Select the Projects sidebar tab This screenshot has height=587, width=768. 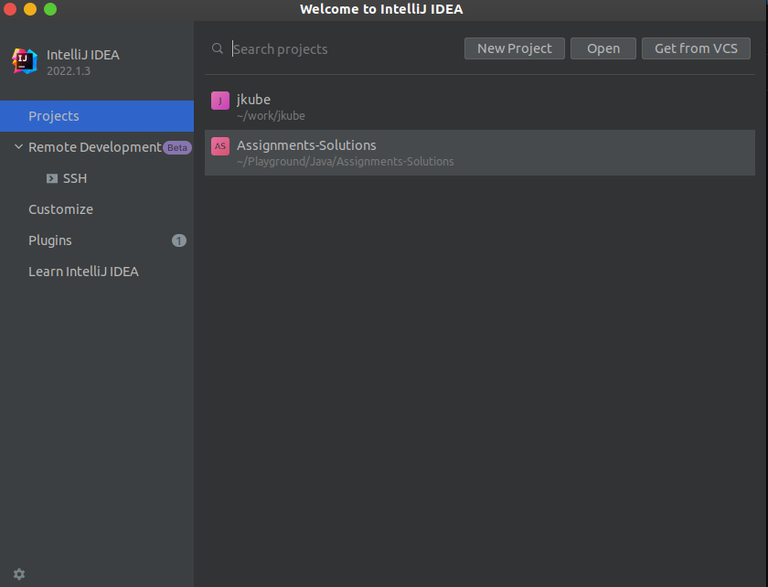(x=97, y=116)
